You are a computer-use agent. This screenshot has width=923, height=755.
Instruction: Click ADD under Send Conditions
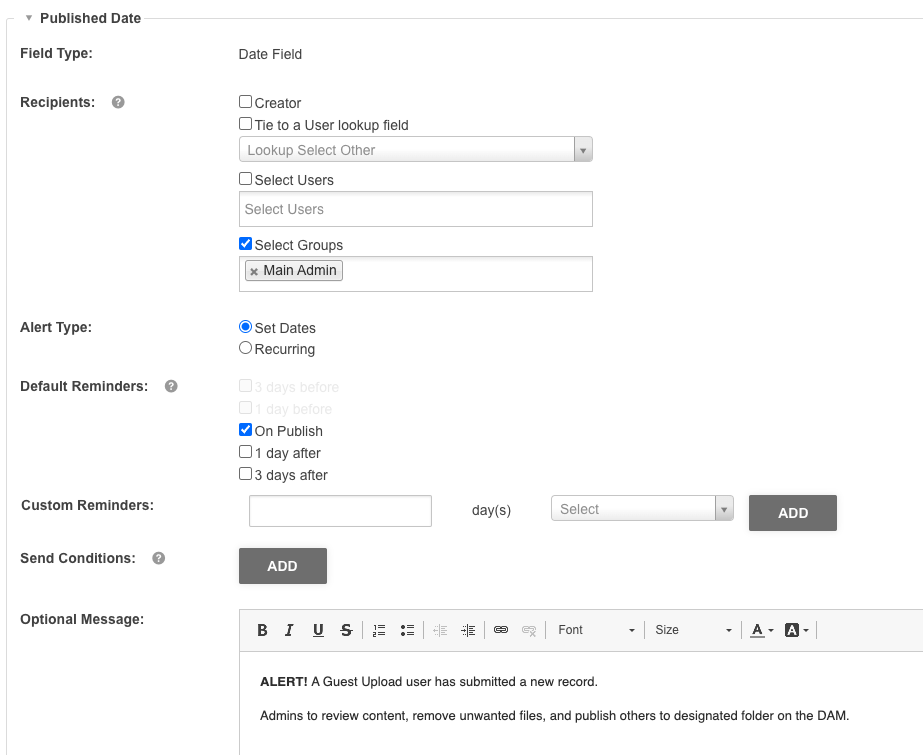[x=282, y=565]
